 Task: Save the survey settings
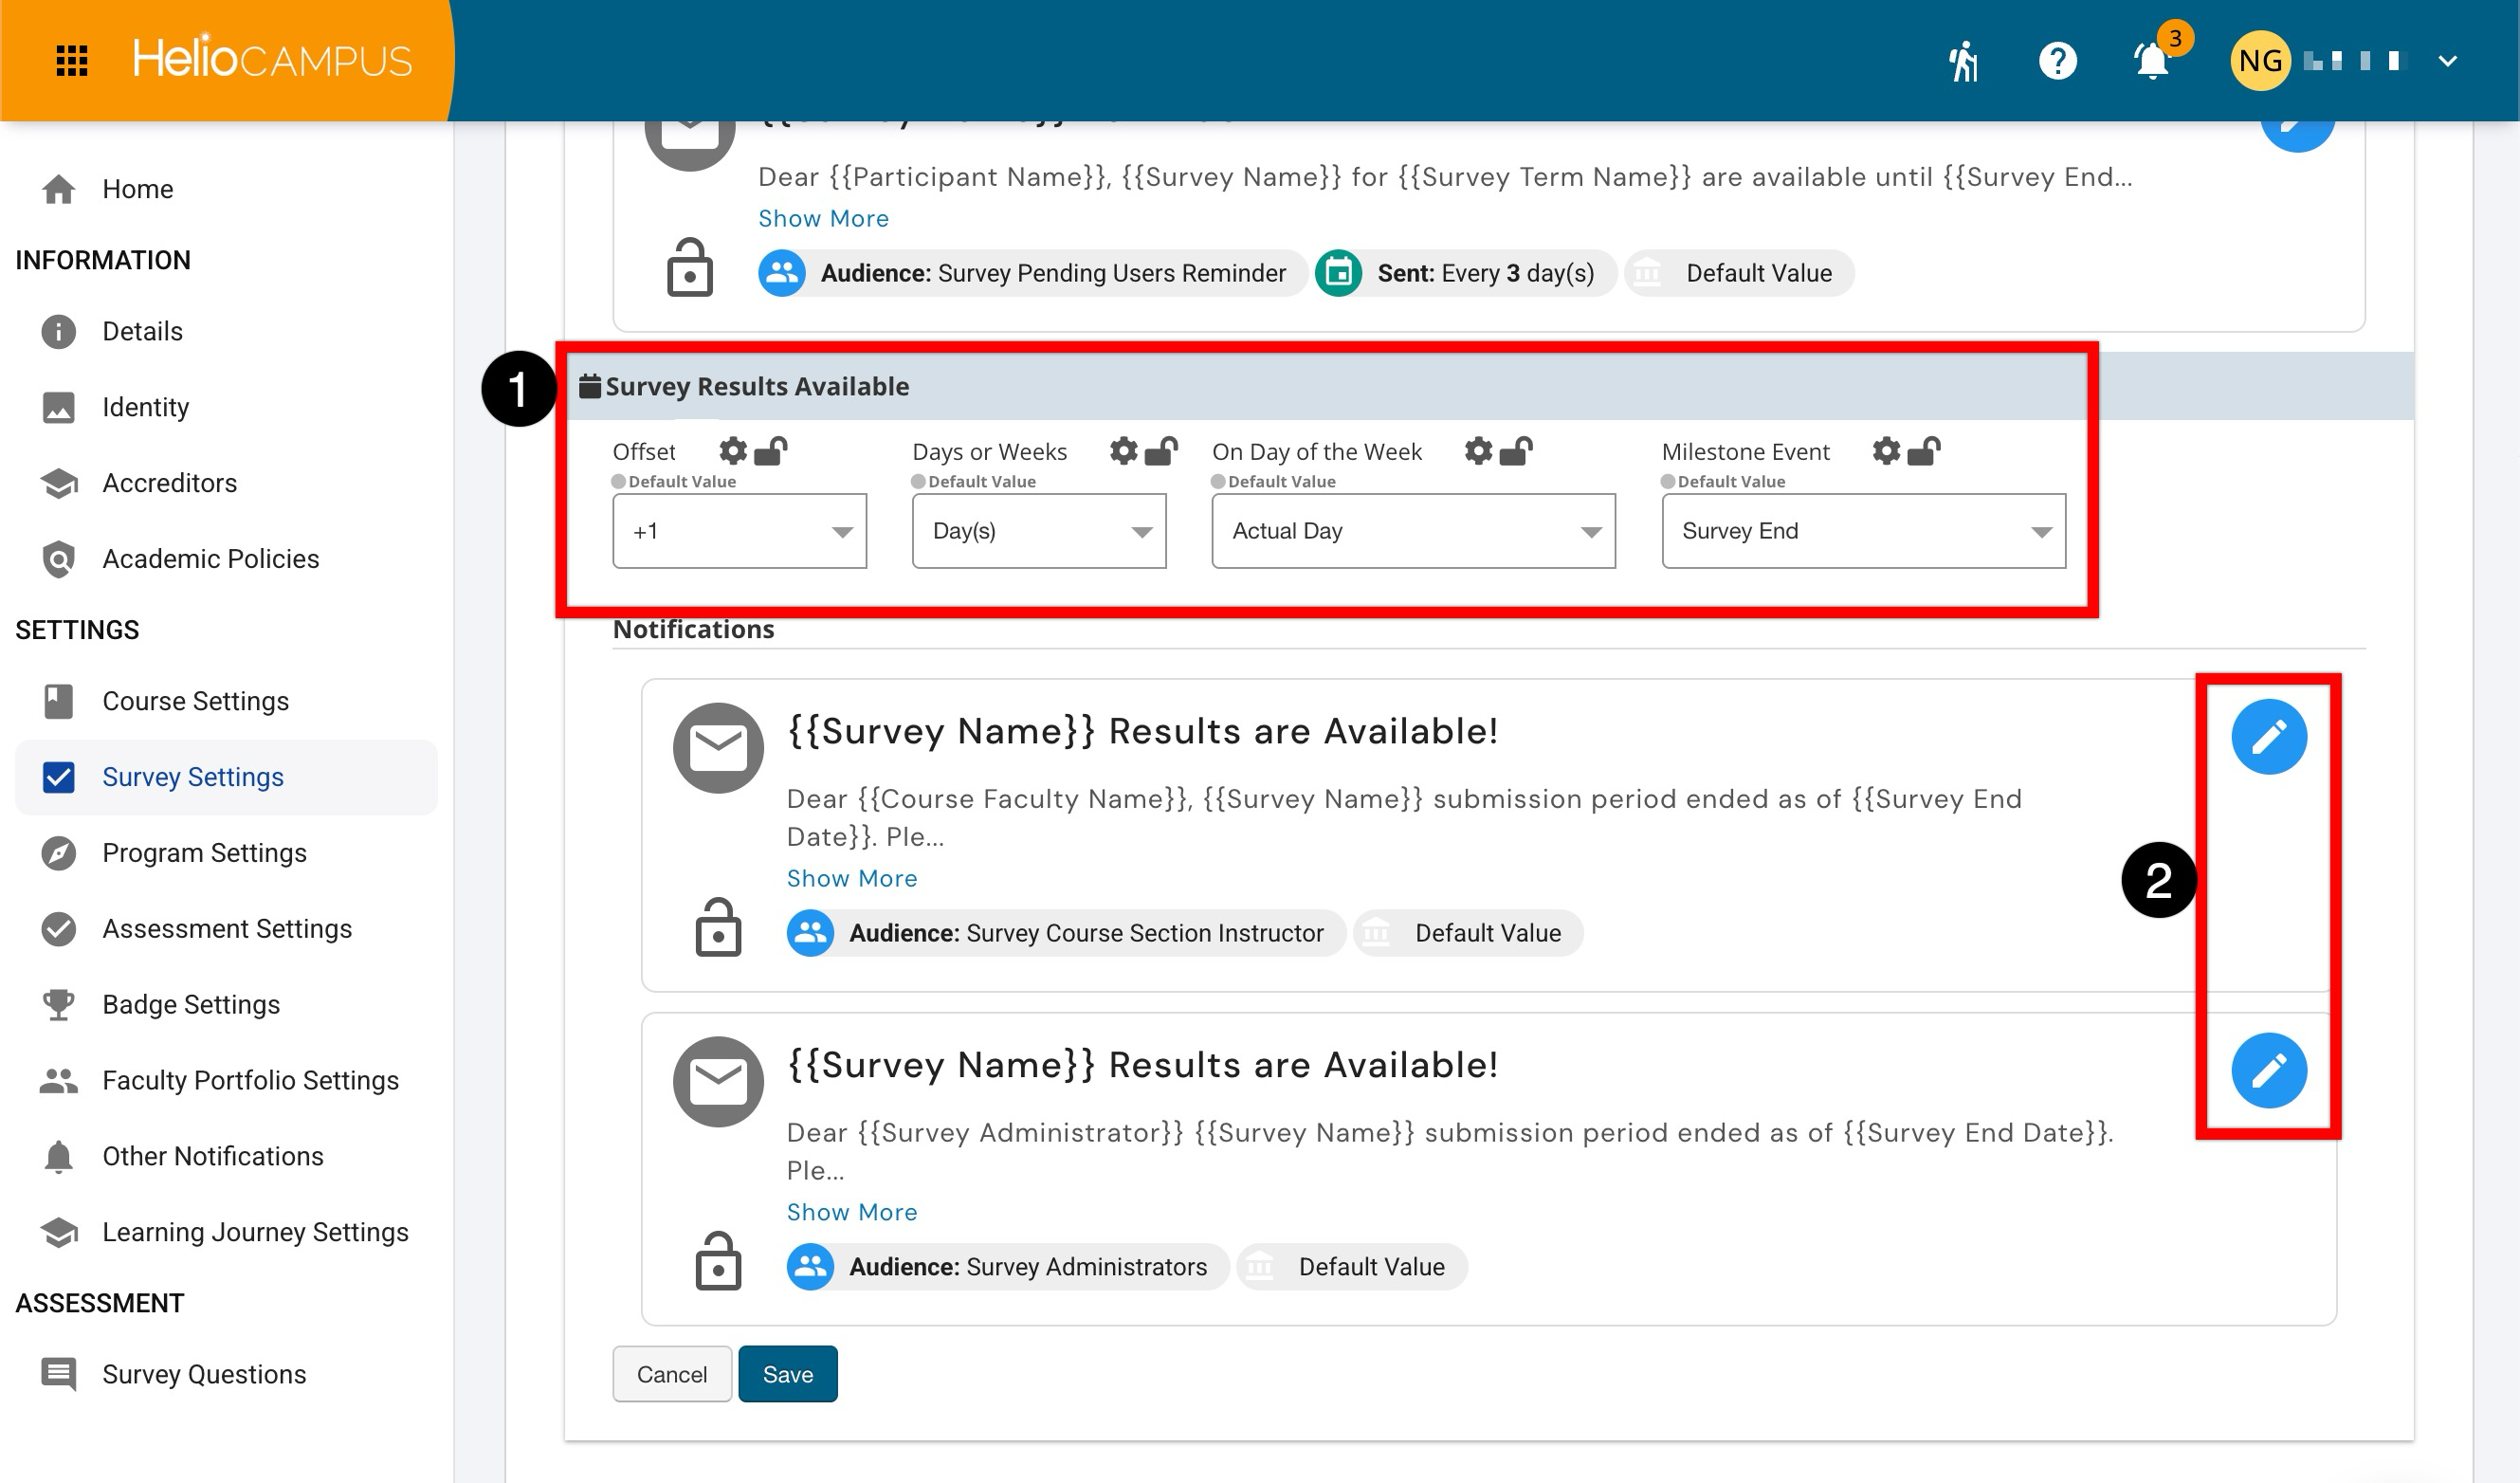[788, 1374]
